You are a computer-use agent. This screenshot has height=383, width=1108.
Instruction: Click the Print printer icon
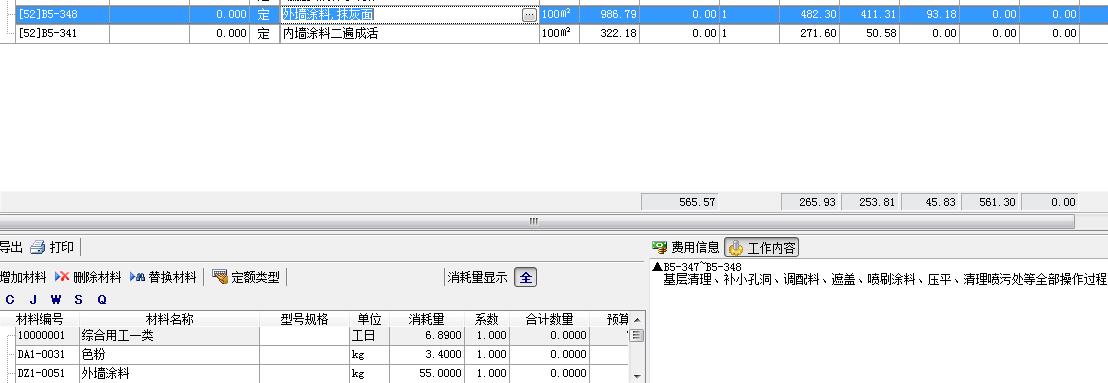37,247
